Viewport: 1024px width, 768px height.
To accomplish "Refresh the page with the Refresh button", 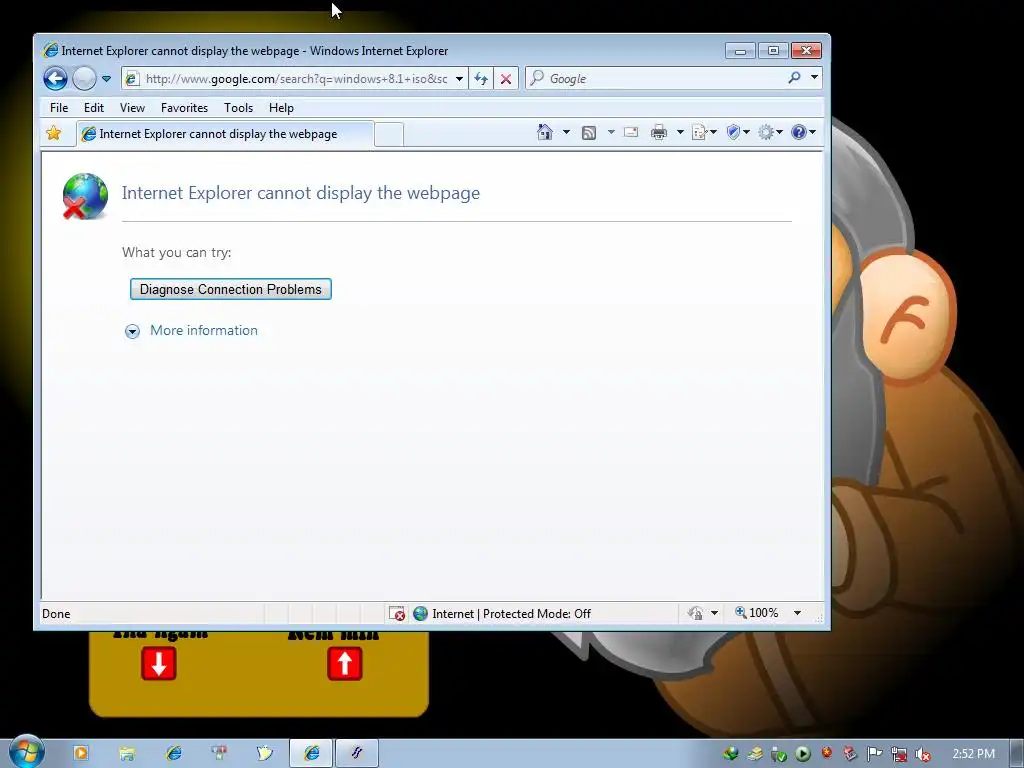I will tap(481, 79).
